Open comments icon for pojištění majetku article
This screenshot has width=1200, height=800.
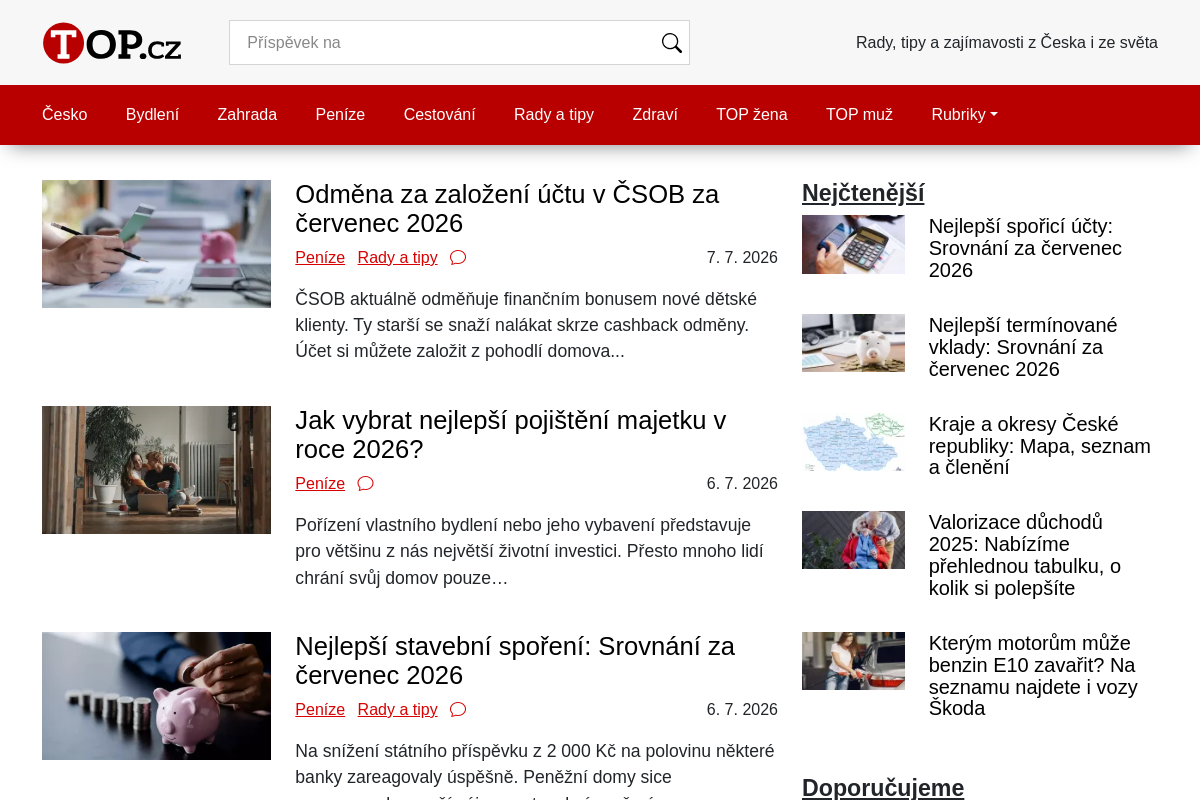pos(366,483)
